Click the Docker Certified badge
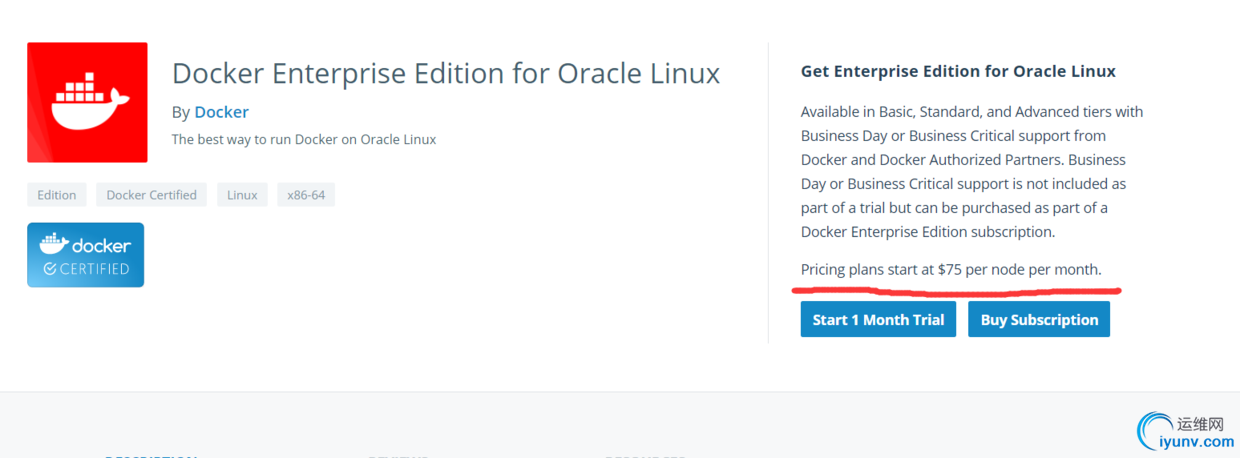The image size is (1240, 458). point(86,255)
